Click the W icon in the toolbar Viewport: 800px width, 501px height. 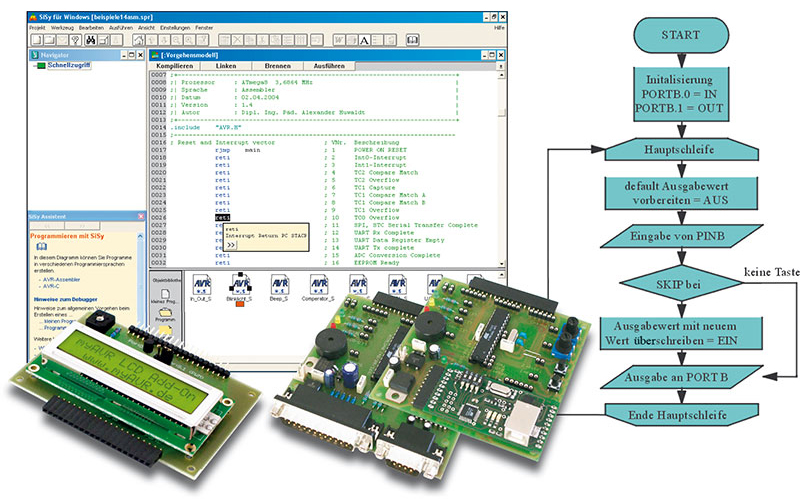(x=339, y=40)
